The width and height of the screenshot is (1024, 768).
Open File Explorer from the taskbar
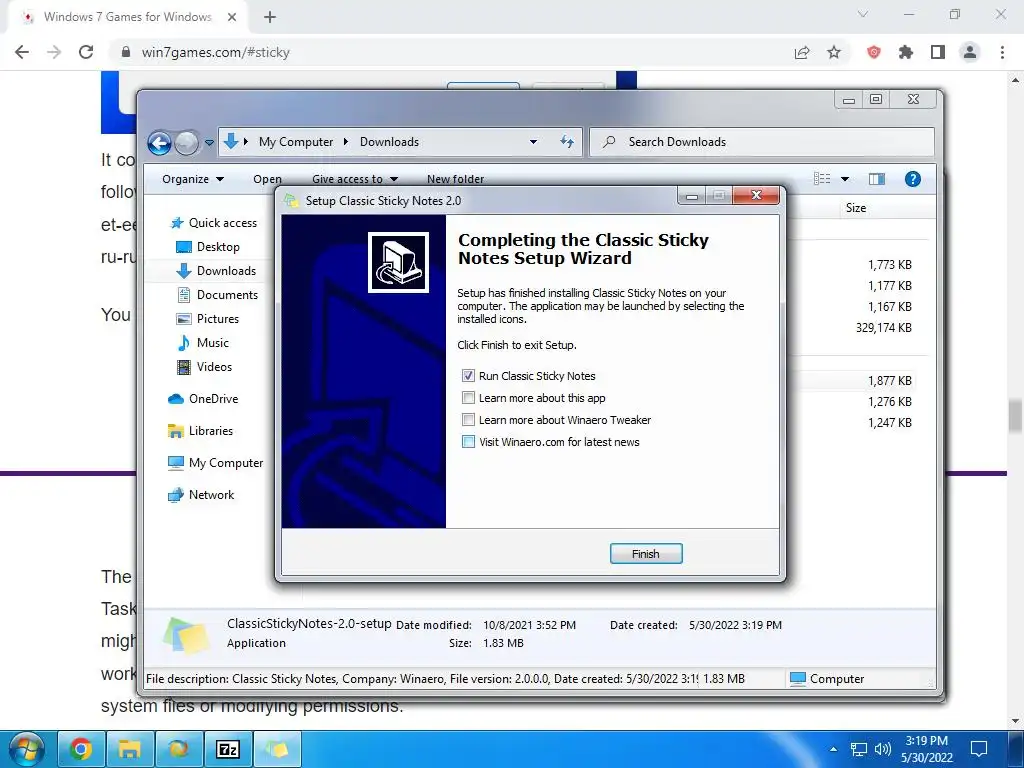click(129, 749)
